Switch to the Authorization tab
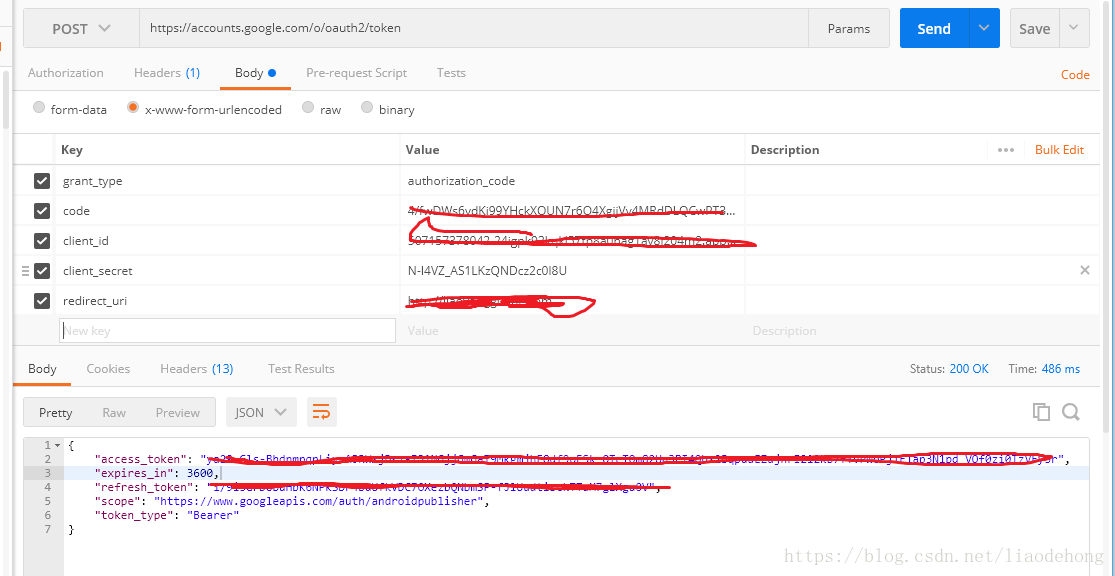The height and width of the screenshot is (576, 1115). 65,73
